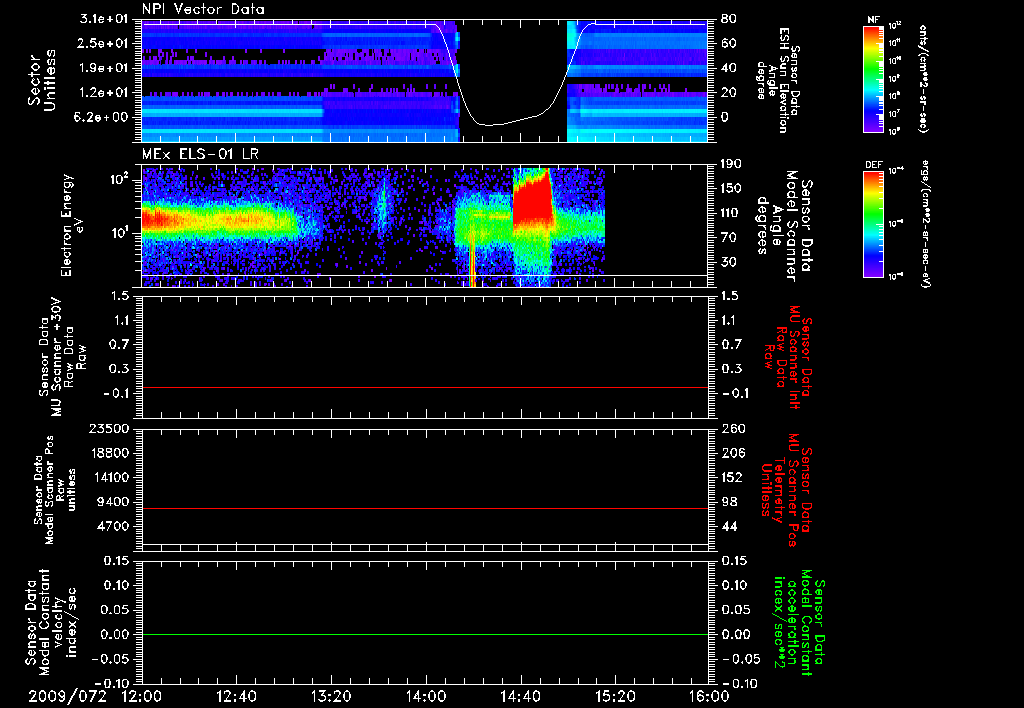Click the "260" telemetry tick value
Screen dimensions: 1024x708
733,429
